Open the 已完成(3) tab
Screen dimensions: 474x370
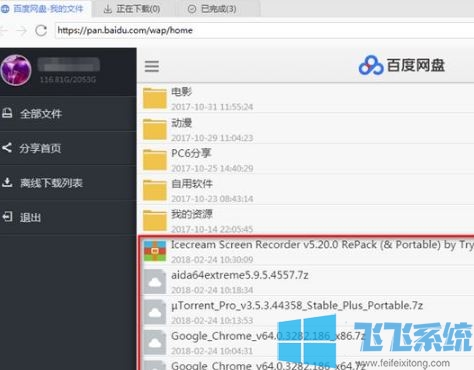click(x=212, y=9)
